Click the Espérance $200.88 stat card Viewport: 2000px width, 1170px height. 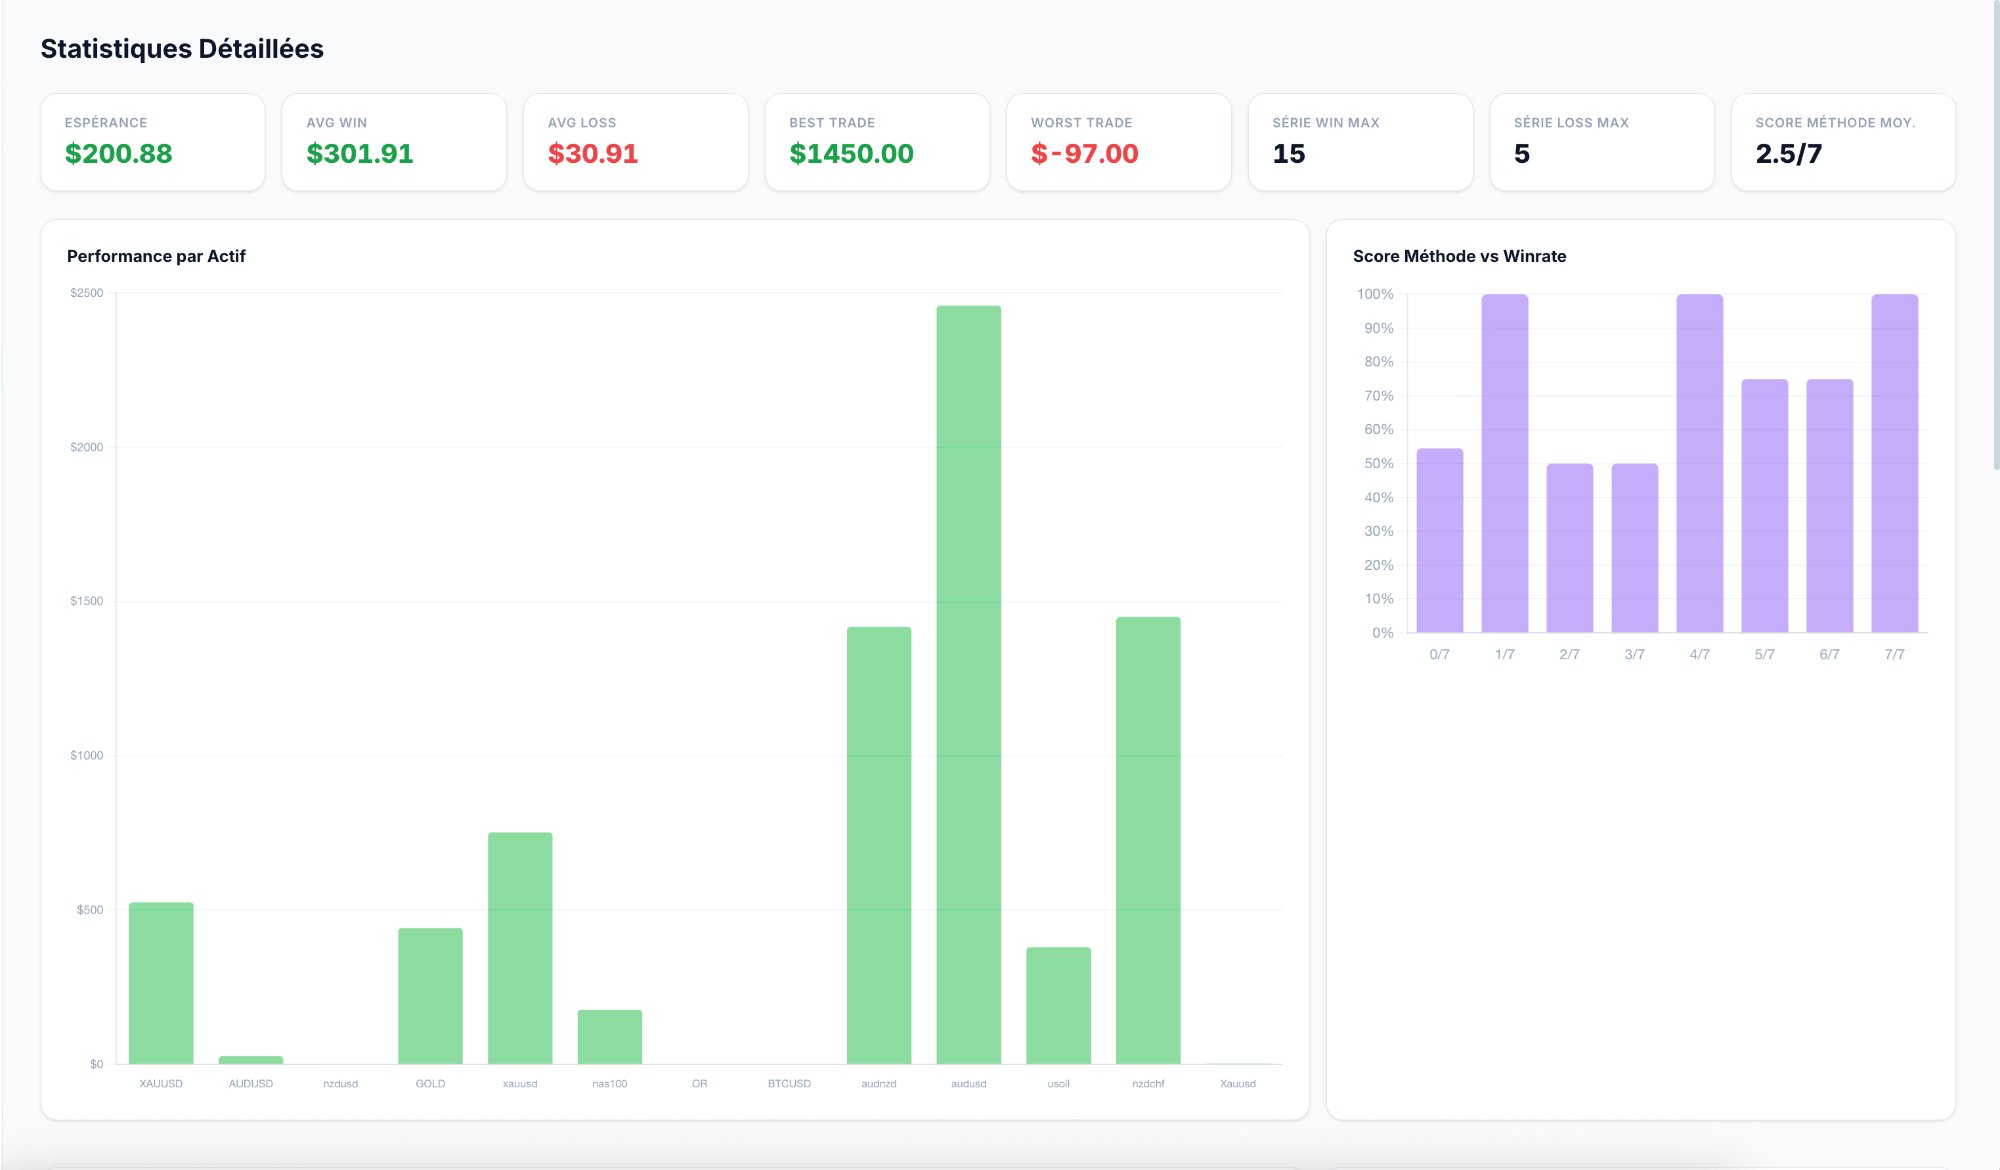pyautogui.click(x=153, y=142)
